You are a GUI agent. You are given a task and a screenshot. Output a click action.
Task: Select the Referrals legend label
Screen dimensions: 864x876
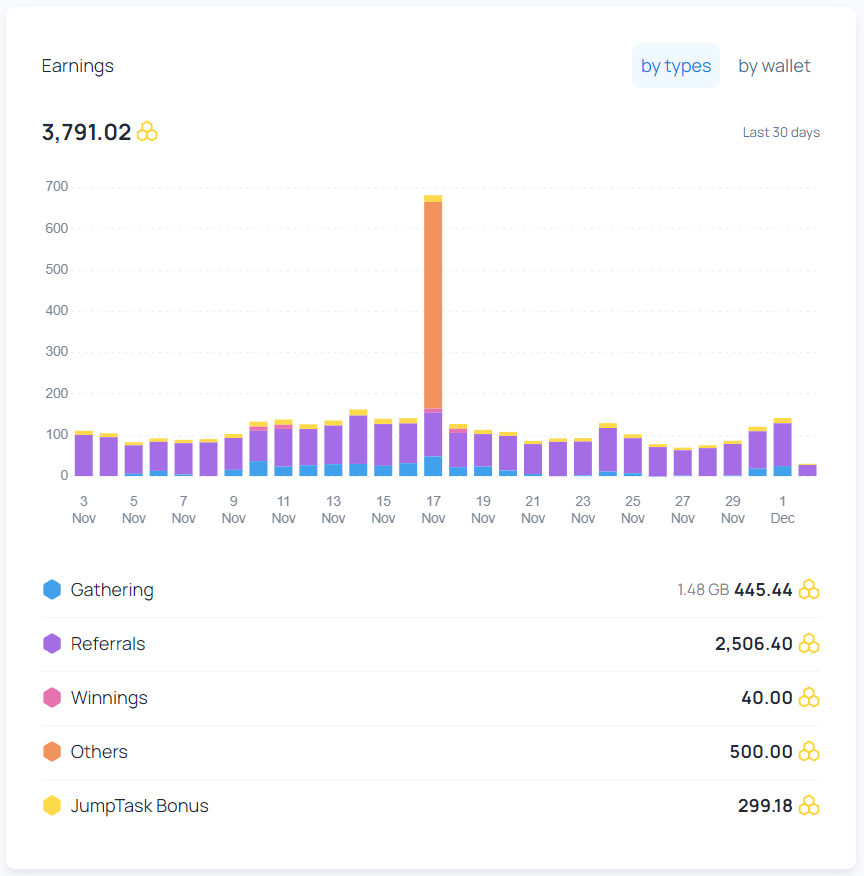pyautogui.click(x=108, y=644)
